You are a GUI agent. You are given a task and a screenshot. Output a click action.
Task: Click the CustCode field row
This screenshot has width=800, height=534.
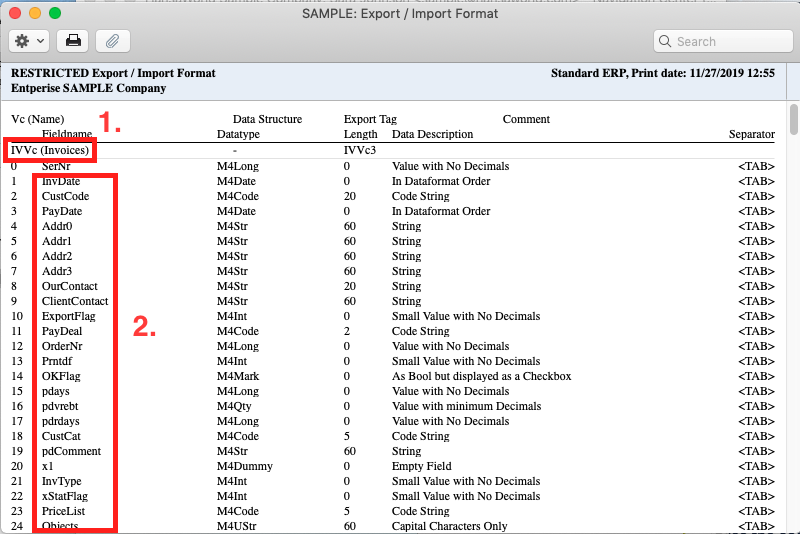[65, 196]
